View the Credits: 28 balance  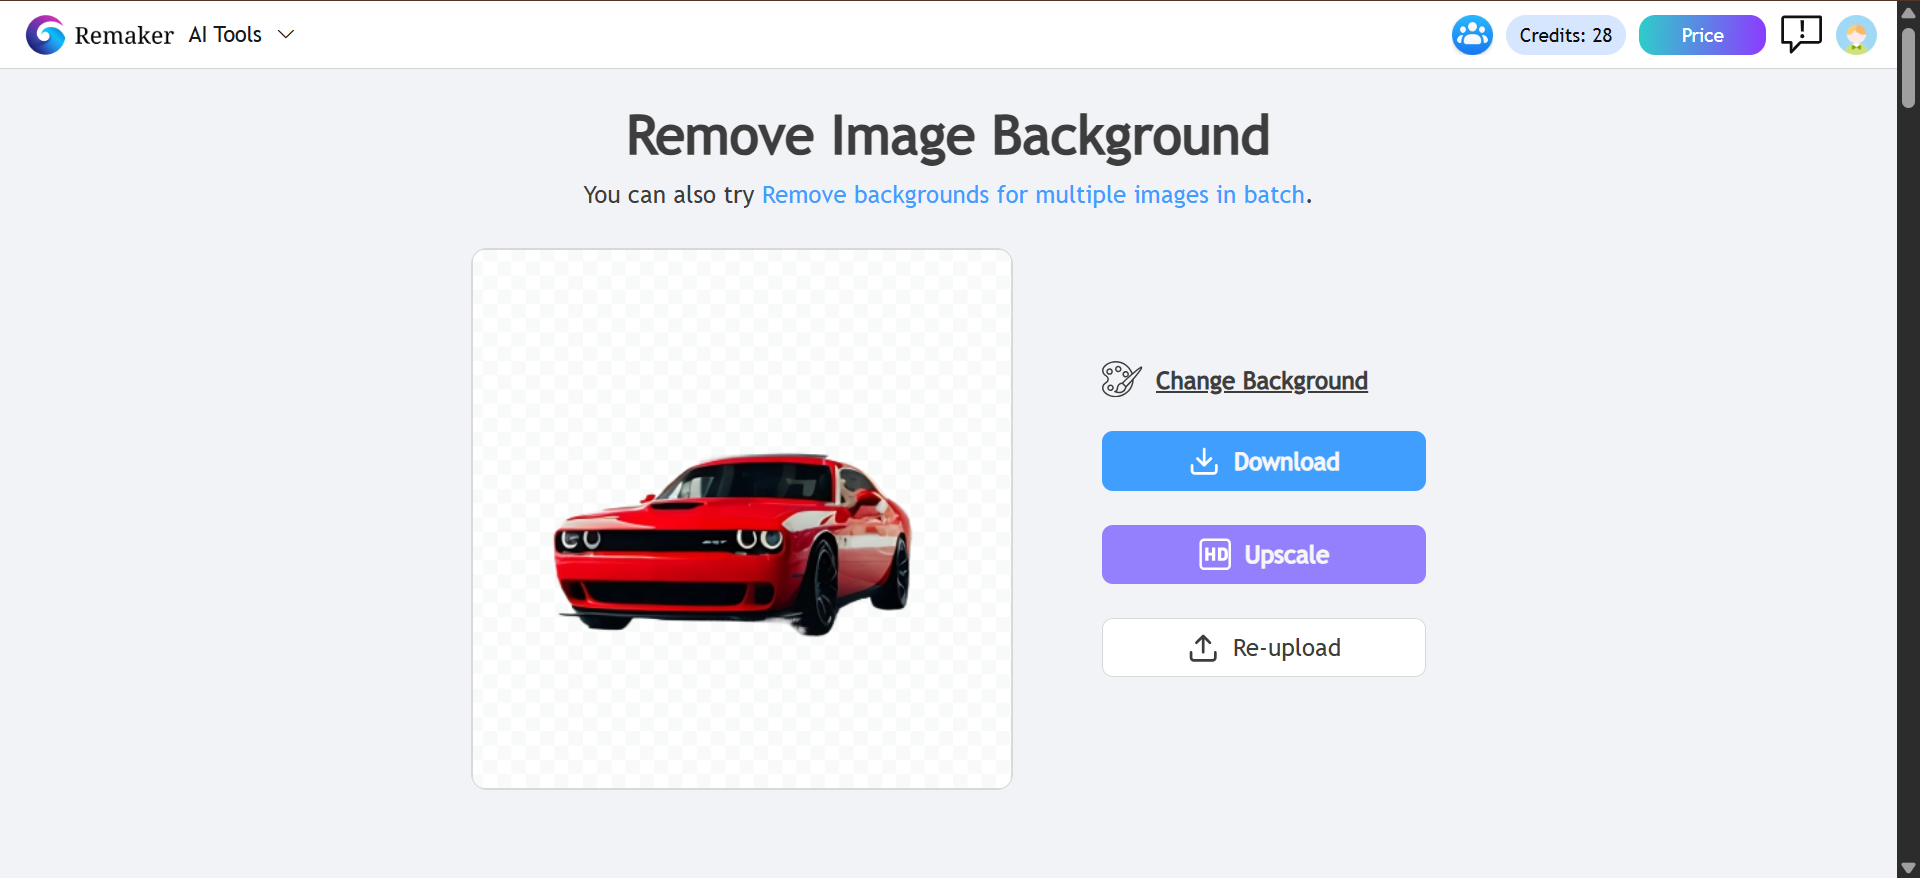pos(1565,35)
